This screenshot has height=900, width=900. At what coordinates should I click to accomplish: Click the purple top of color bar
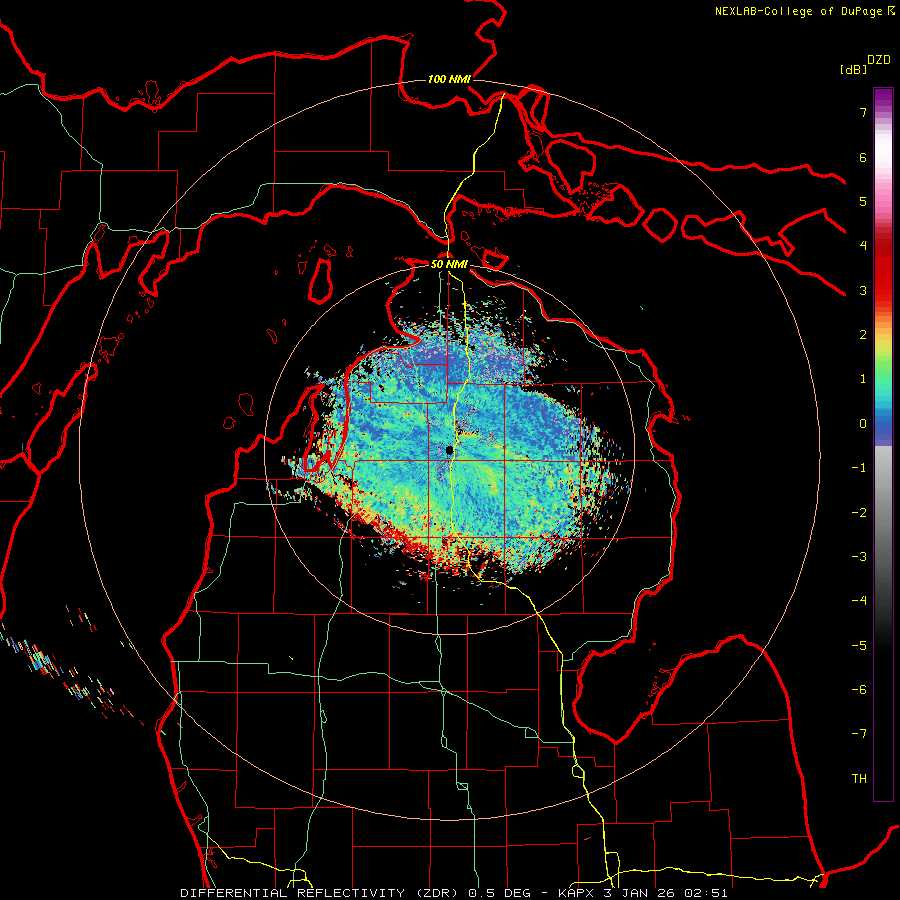click(883, 98)
